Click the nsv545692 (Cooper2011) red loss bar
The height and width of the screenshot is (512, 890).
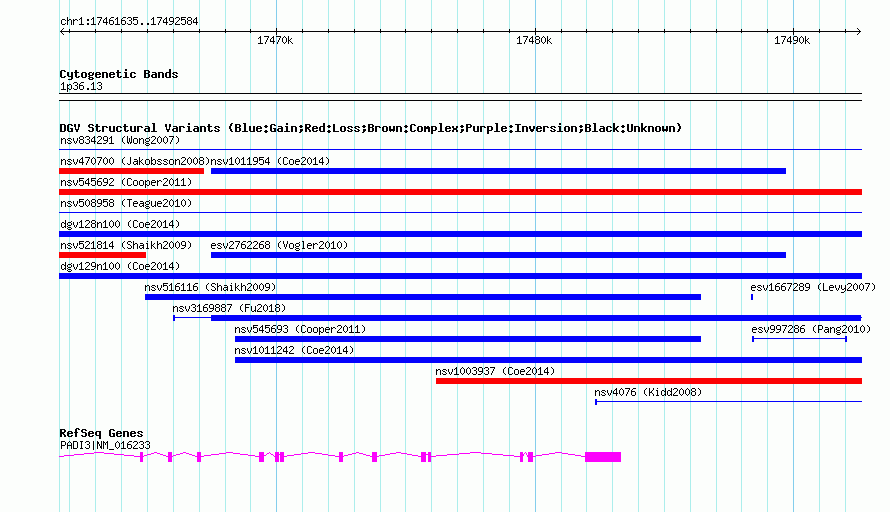tap(460, 192)
